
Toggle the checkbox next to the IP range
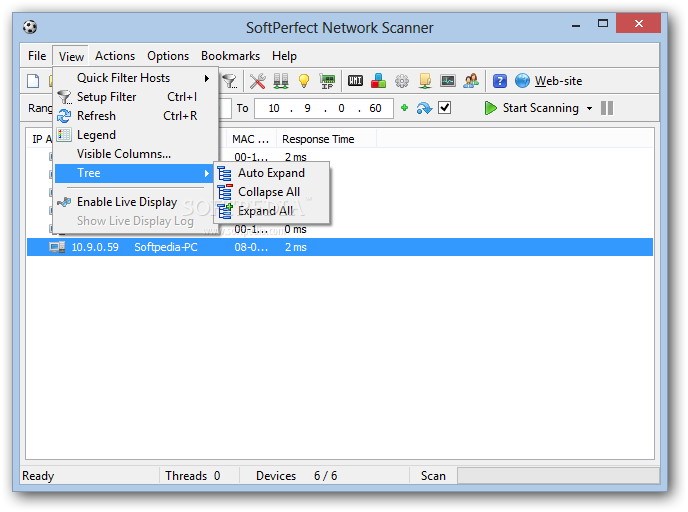[x=444, y=107]
